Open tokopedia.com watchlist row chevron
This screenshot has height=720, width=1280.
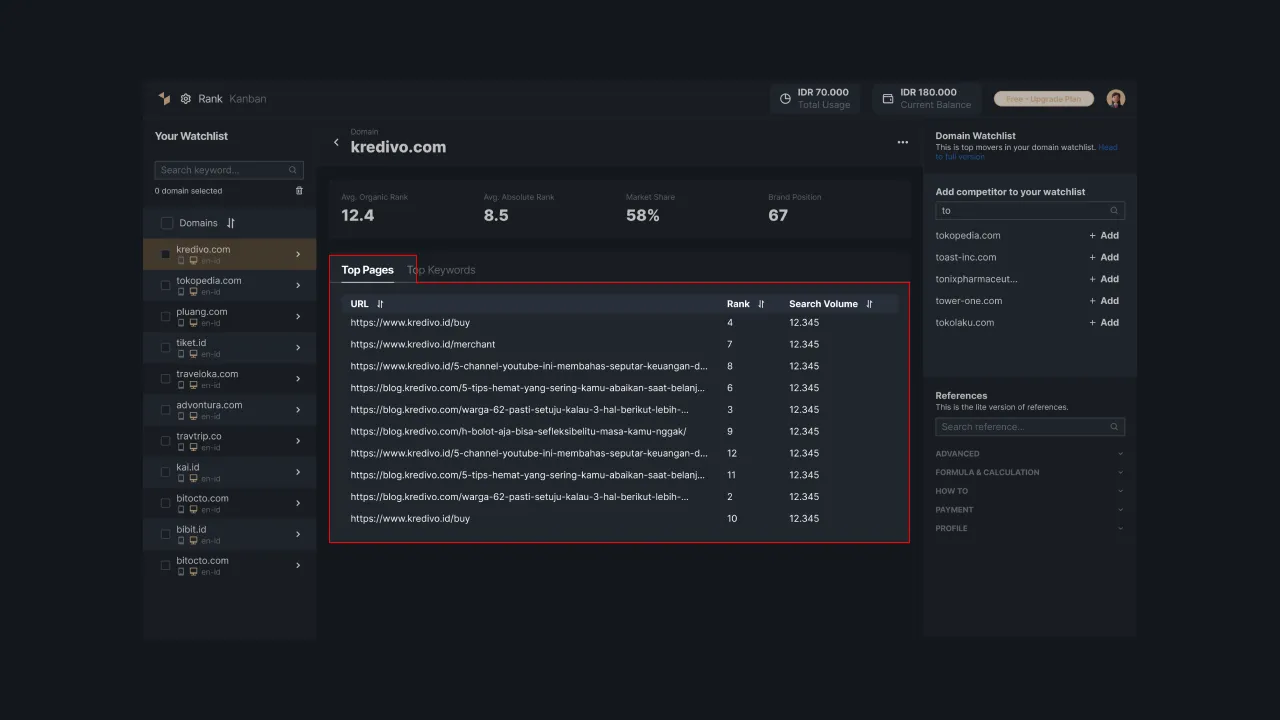coord(298,285)
